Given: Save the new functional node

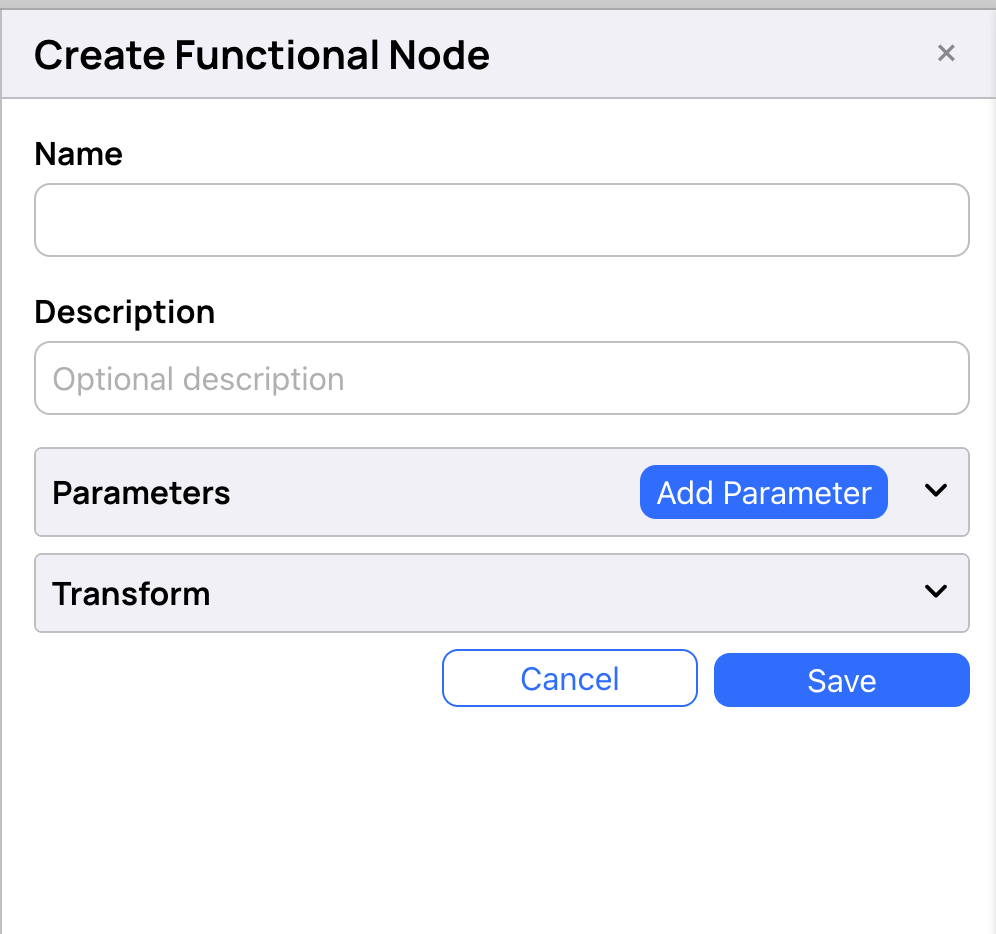Looking at the screenshot, I should coord(841,680).
